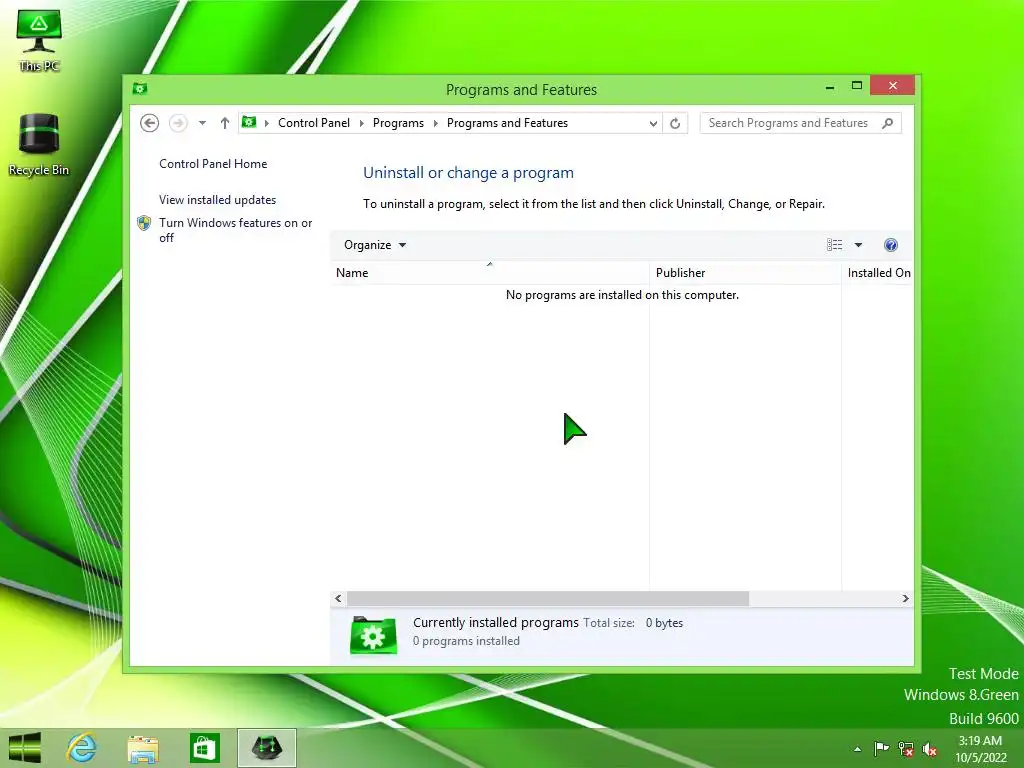Expand the chevron after Control Panel breadcrumb
The width and height of the screenshot is (1024, 768).
coord(361,123)
